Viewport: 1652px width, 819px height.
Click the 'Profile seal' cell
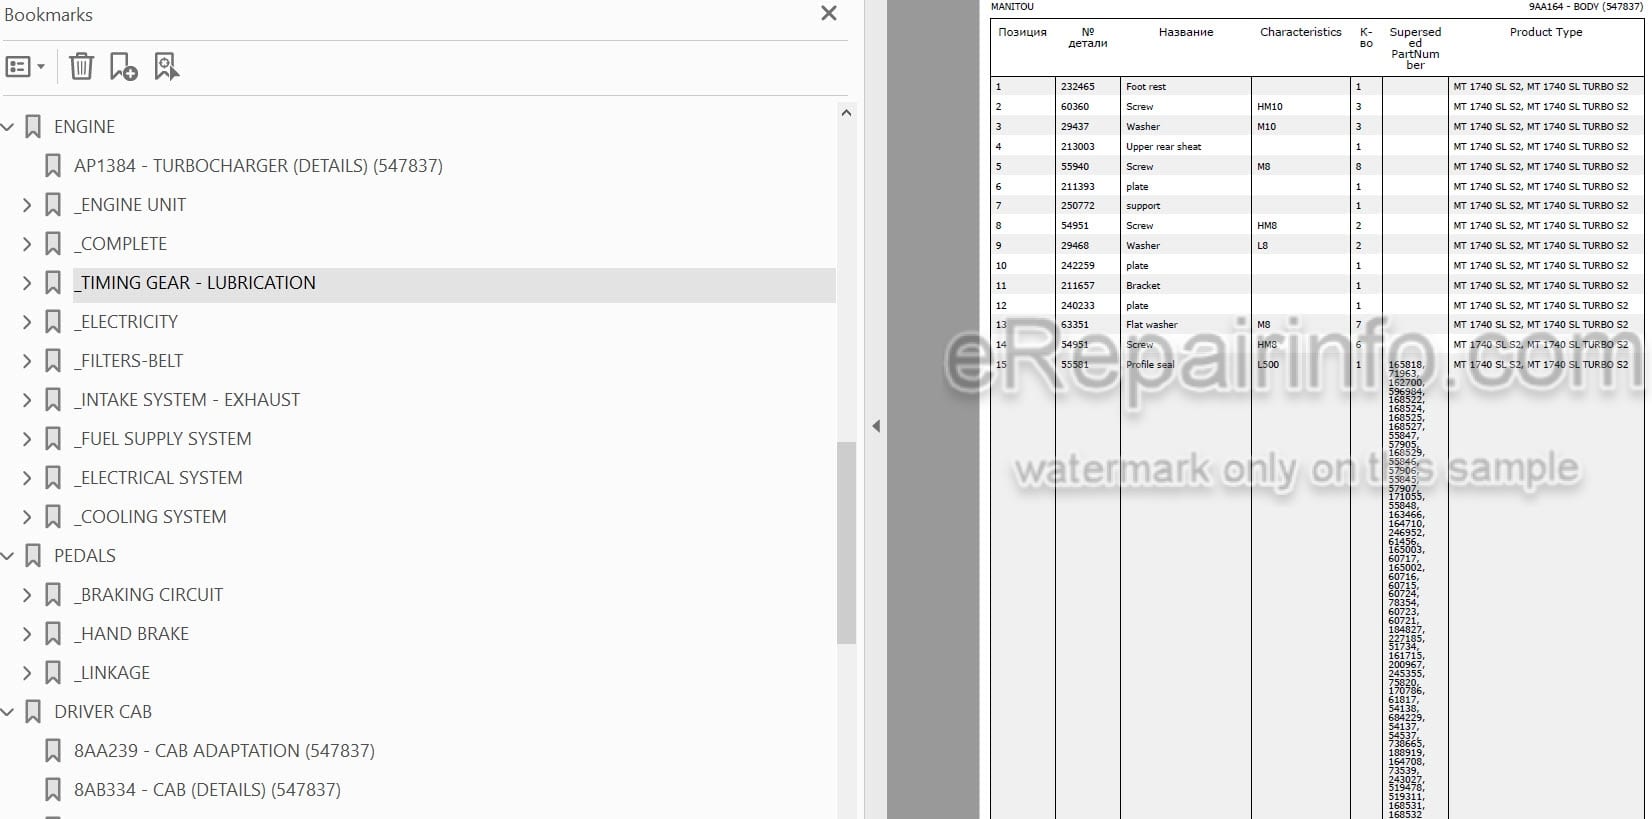(1150, 365)
